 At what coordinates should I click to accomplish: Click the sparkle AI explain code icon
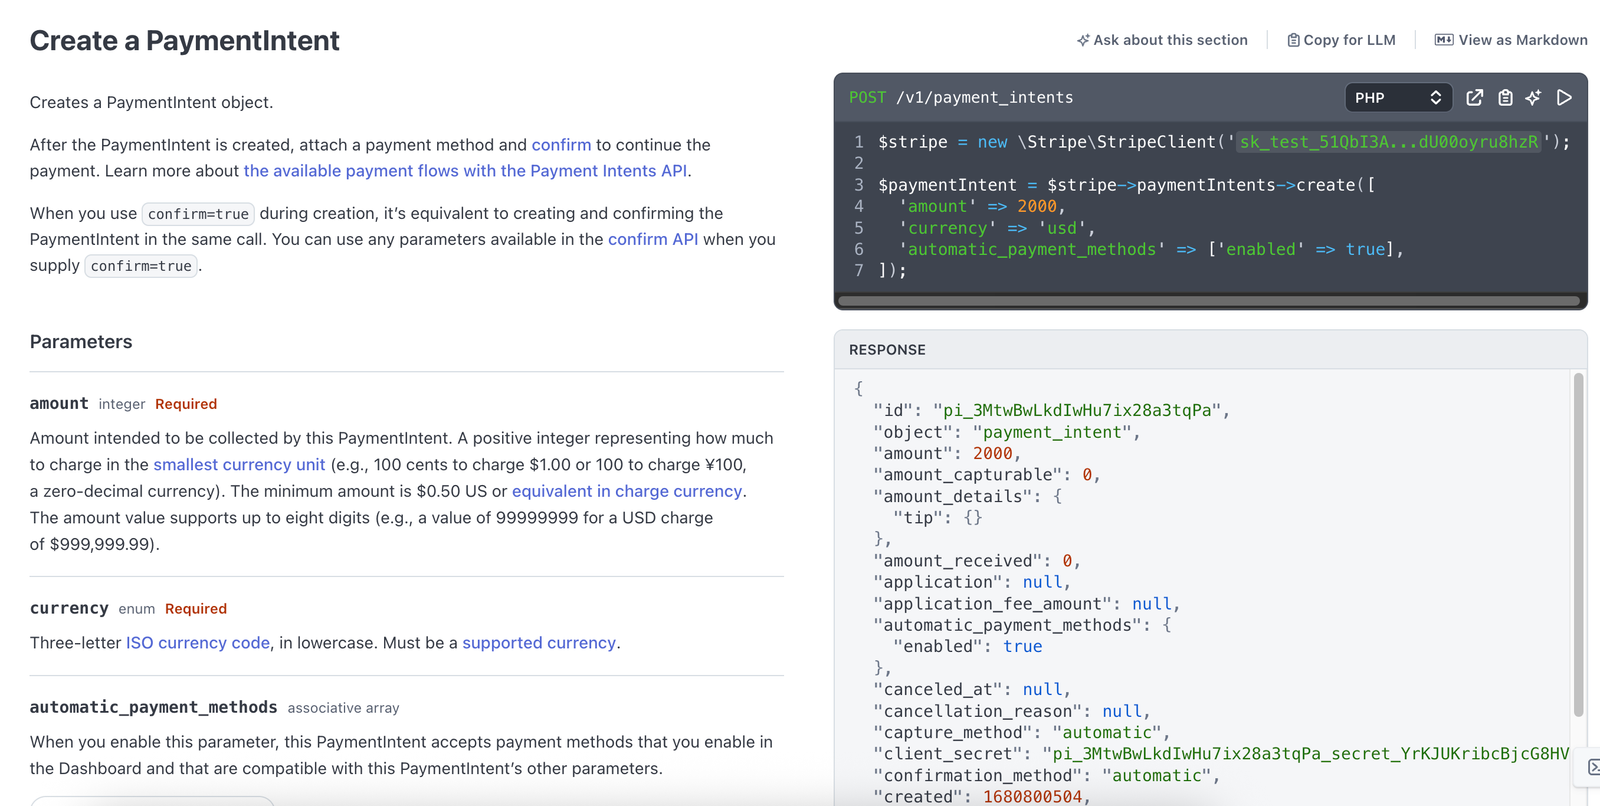(x=1534, y=97)
